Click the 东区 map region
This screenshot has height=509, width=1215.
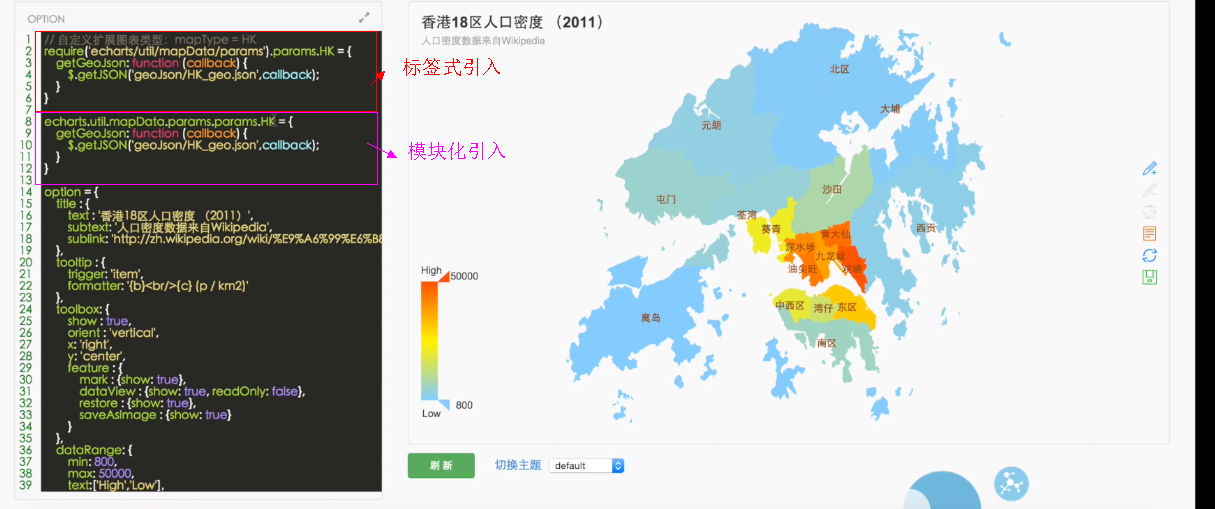(847, 307)
